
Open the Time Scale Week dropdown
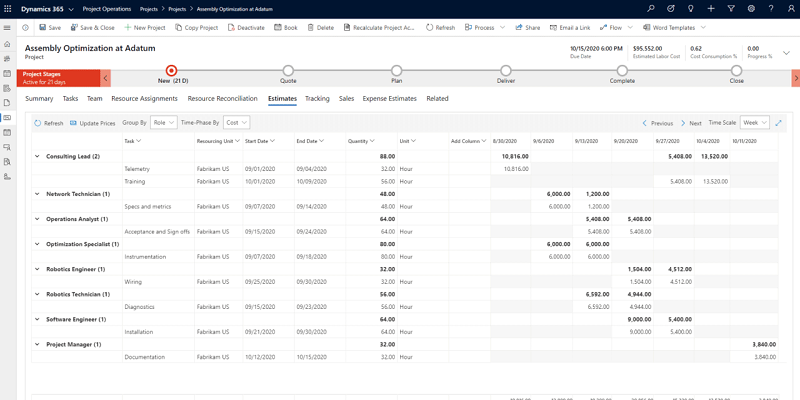[754, 123]
